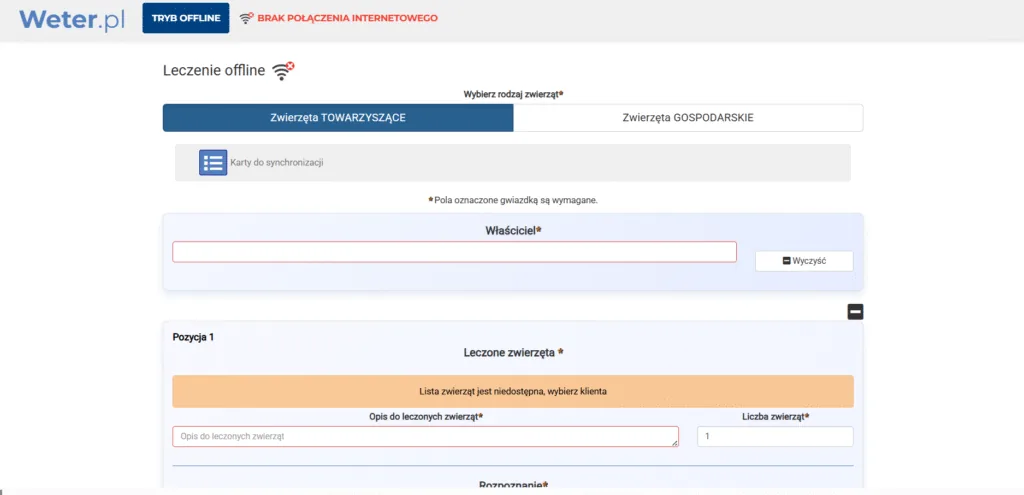Click the orange Lista zwierząt jest niedostępna notice
The image size is (1024, 495).
pos(513,392)
